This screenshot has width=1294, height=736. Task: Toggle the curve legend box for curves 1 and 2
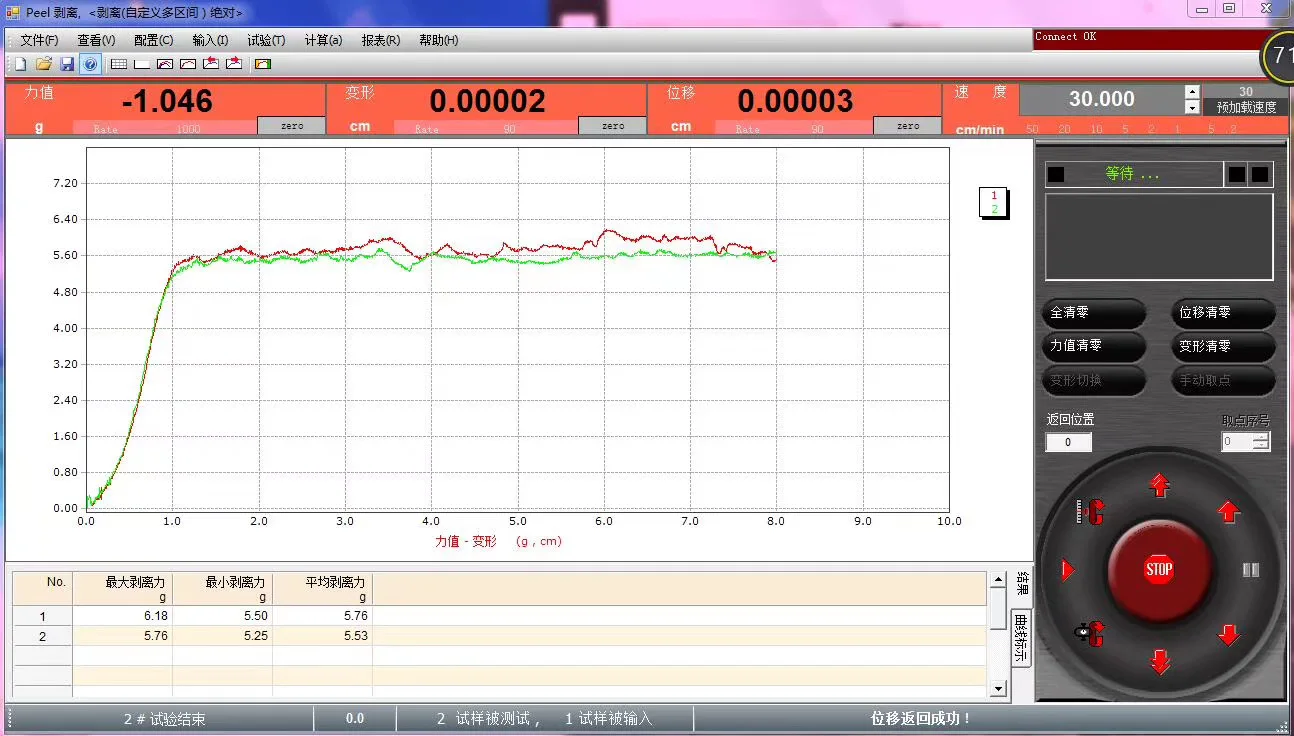click(x=994, y=202)
